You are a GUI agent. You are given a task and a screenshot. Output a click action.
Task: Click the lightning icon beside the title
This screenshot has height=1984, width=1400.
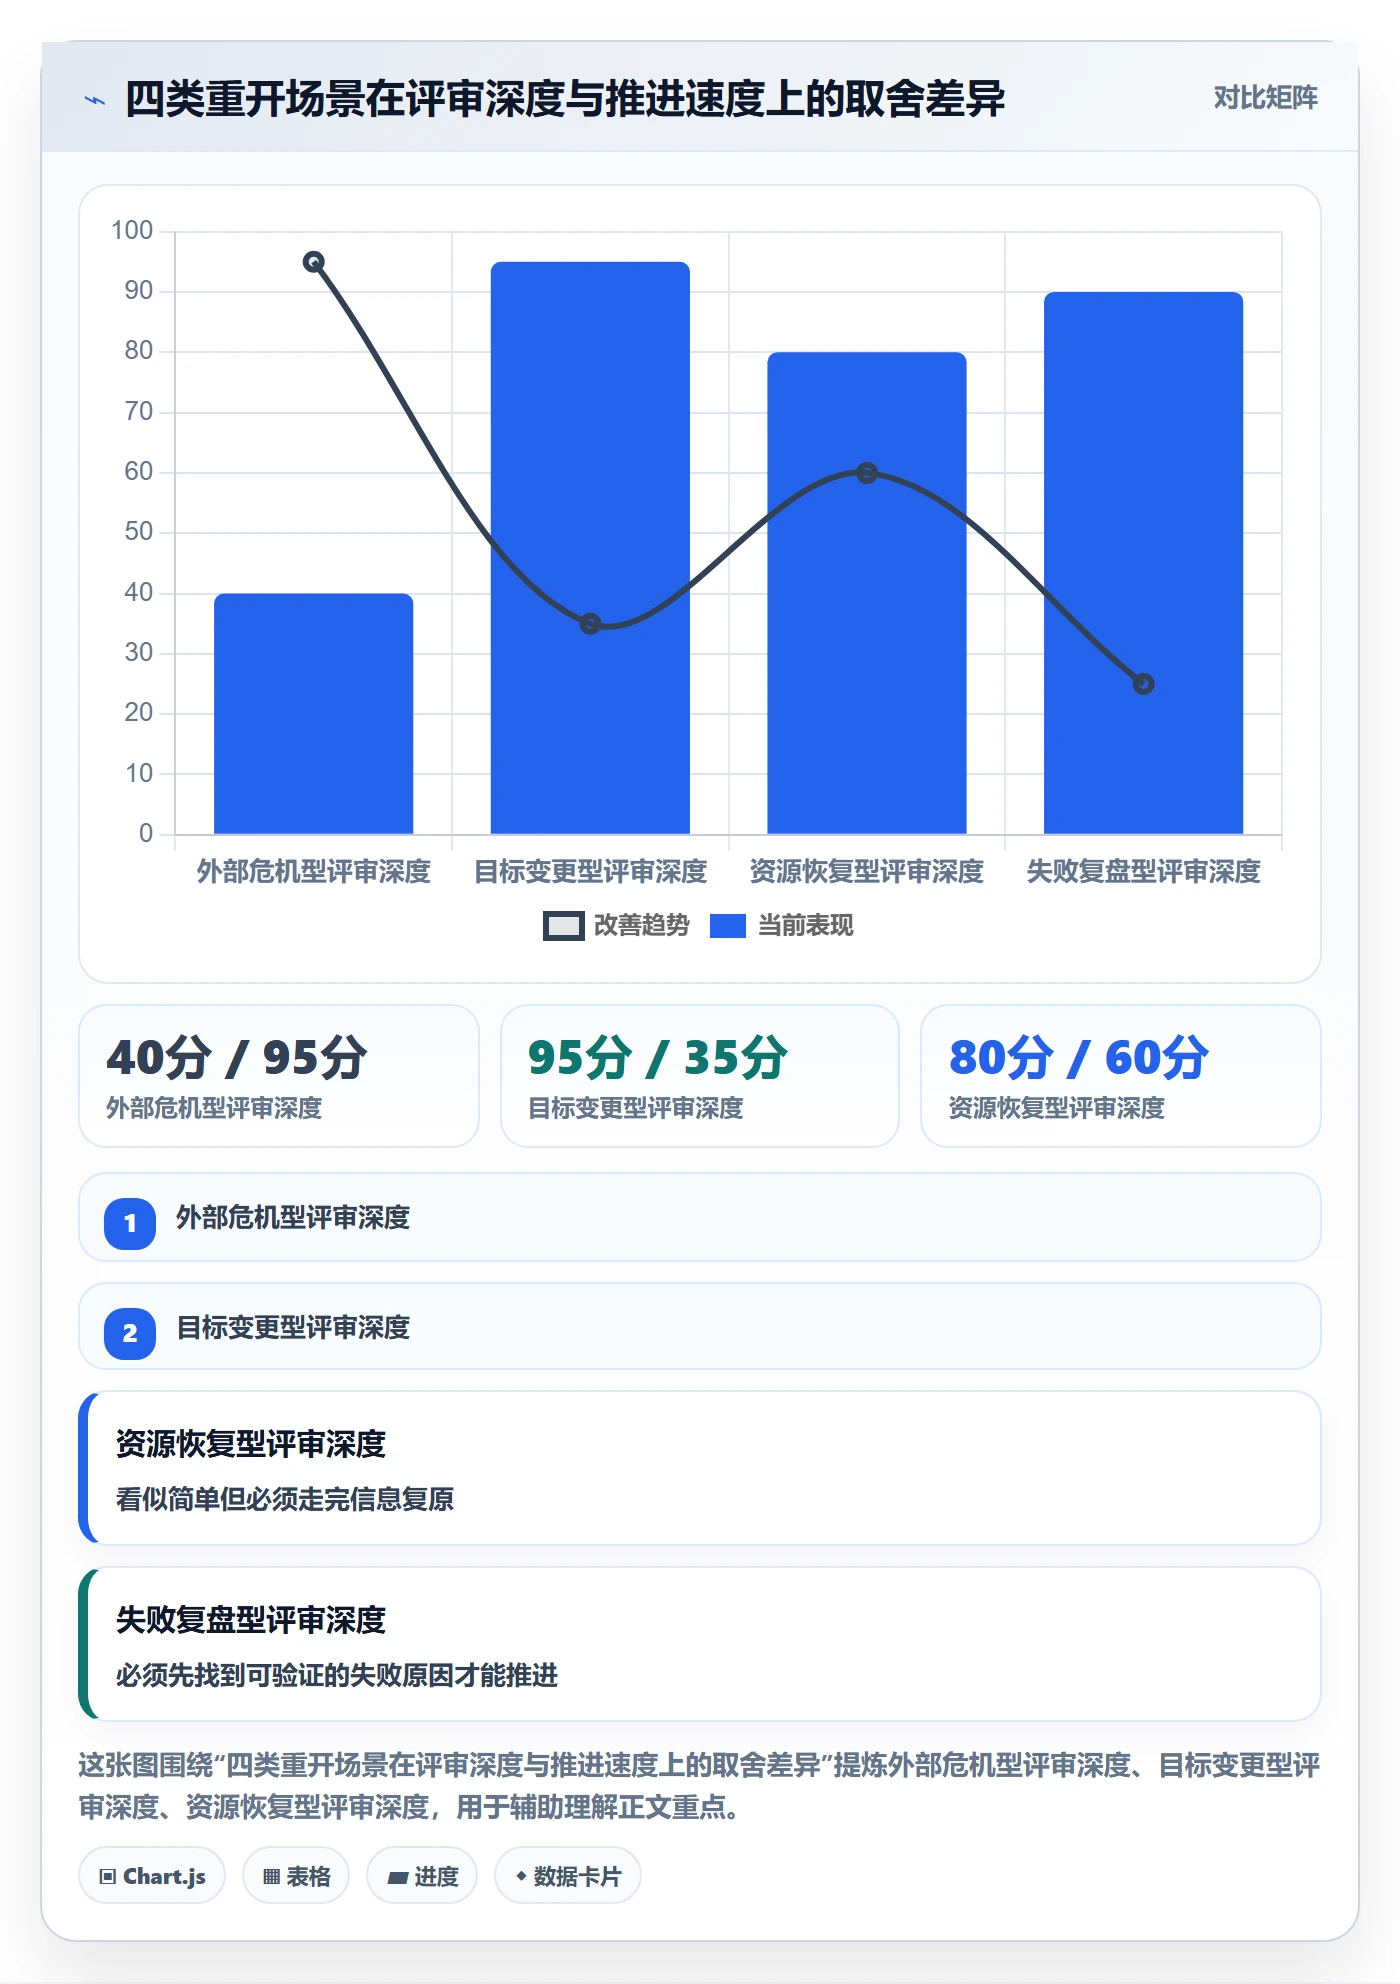95,100
